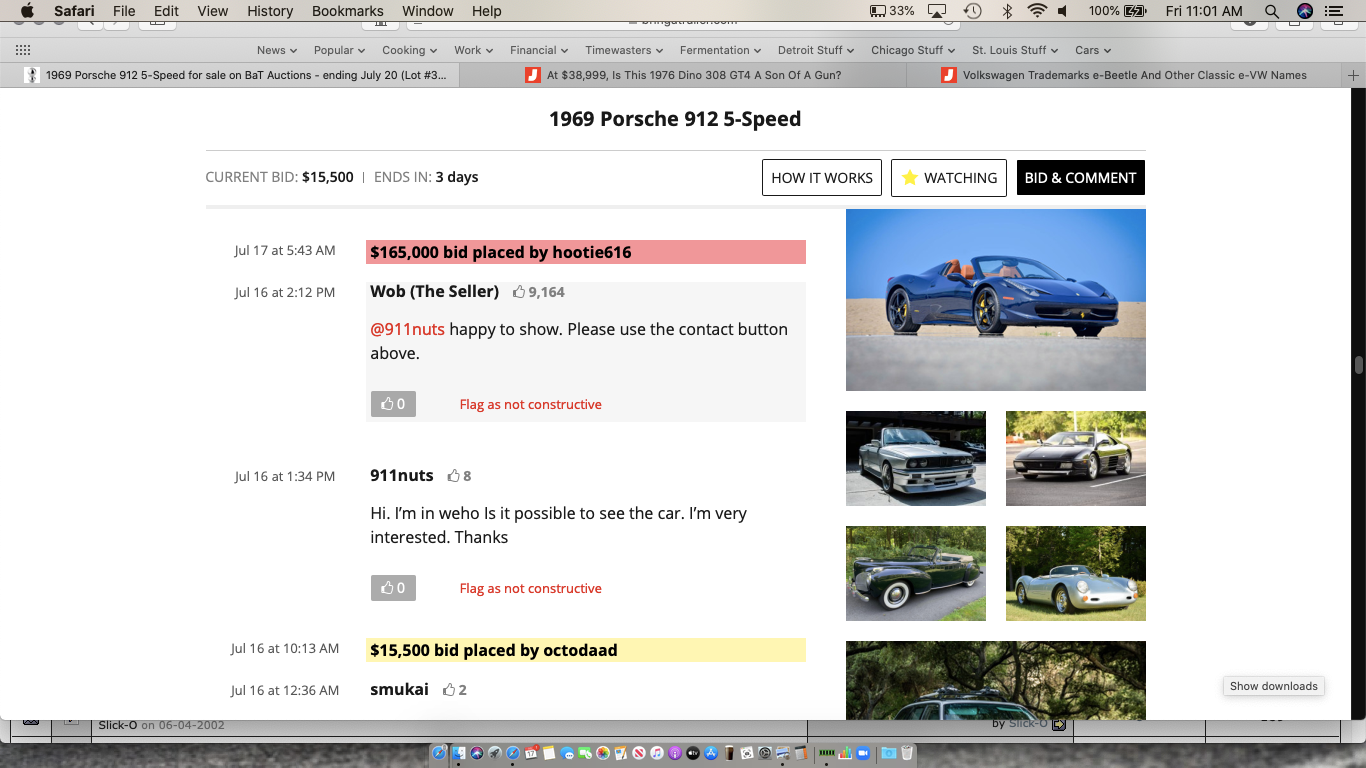The height and width of the screenshot is (768, 1366).
Task: Click the volume speaker icon
Action: click(1062, 11)
